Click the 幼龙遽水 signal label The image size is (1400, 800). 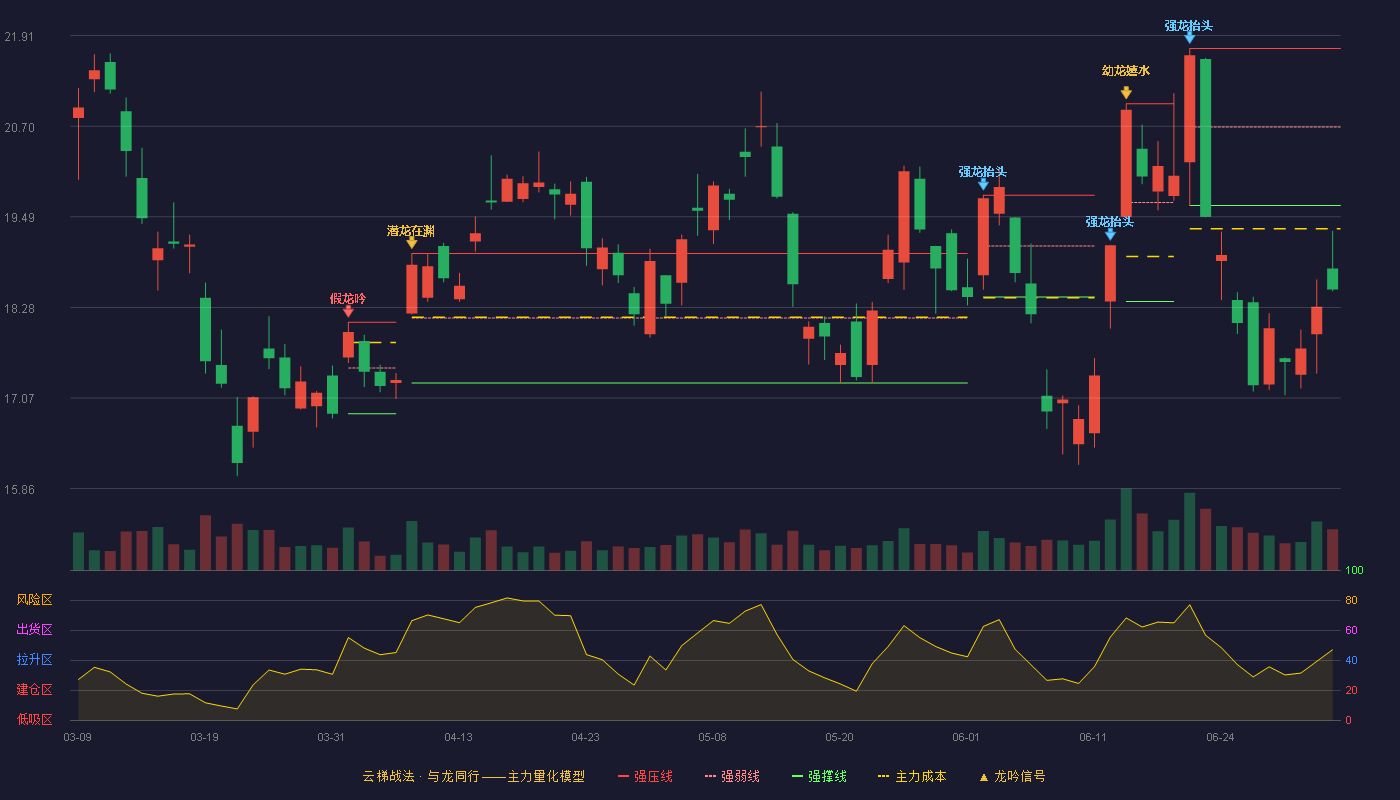click(x=1126, y=71)
